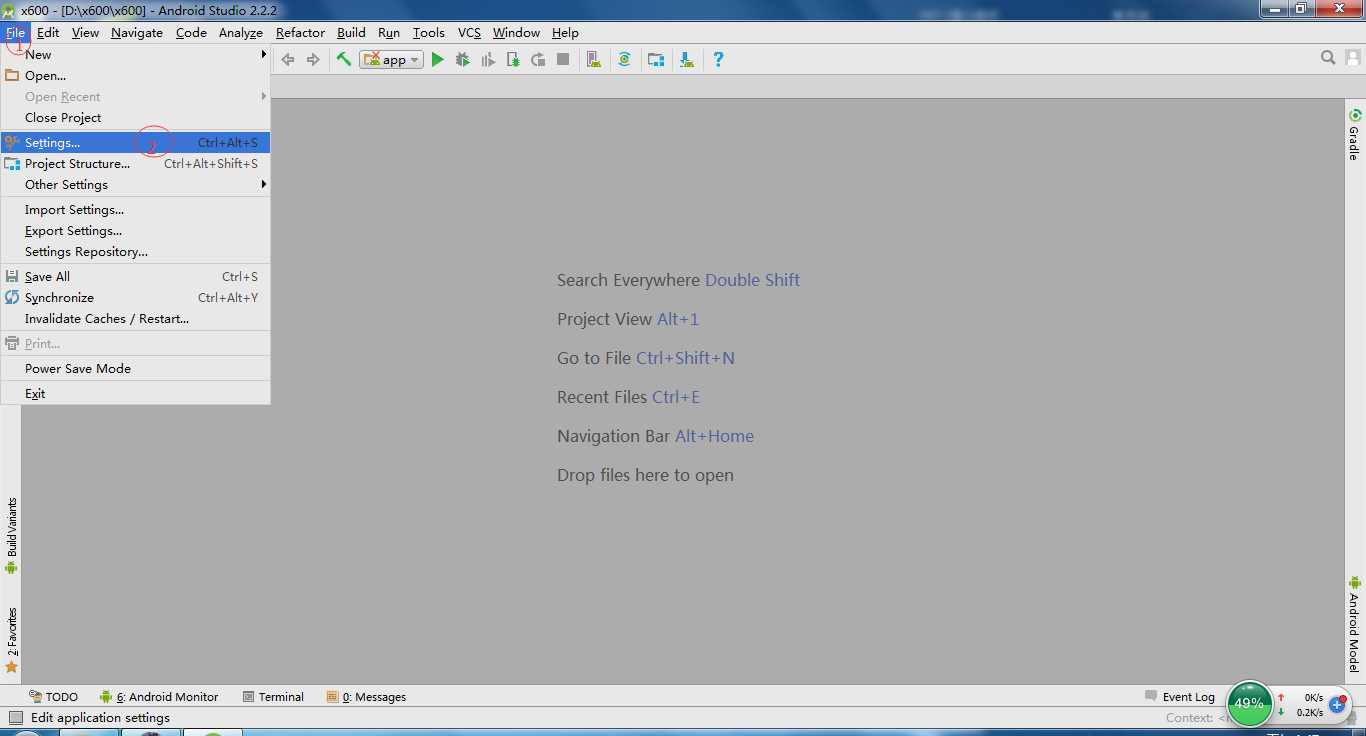Choose Import Settings...
The image size is (1366, 736).
tap(135, 210)
